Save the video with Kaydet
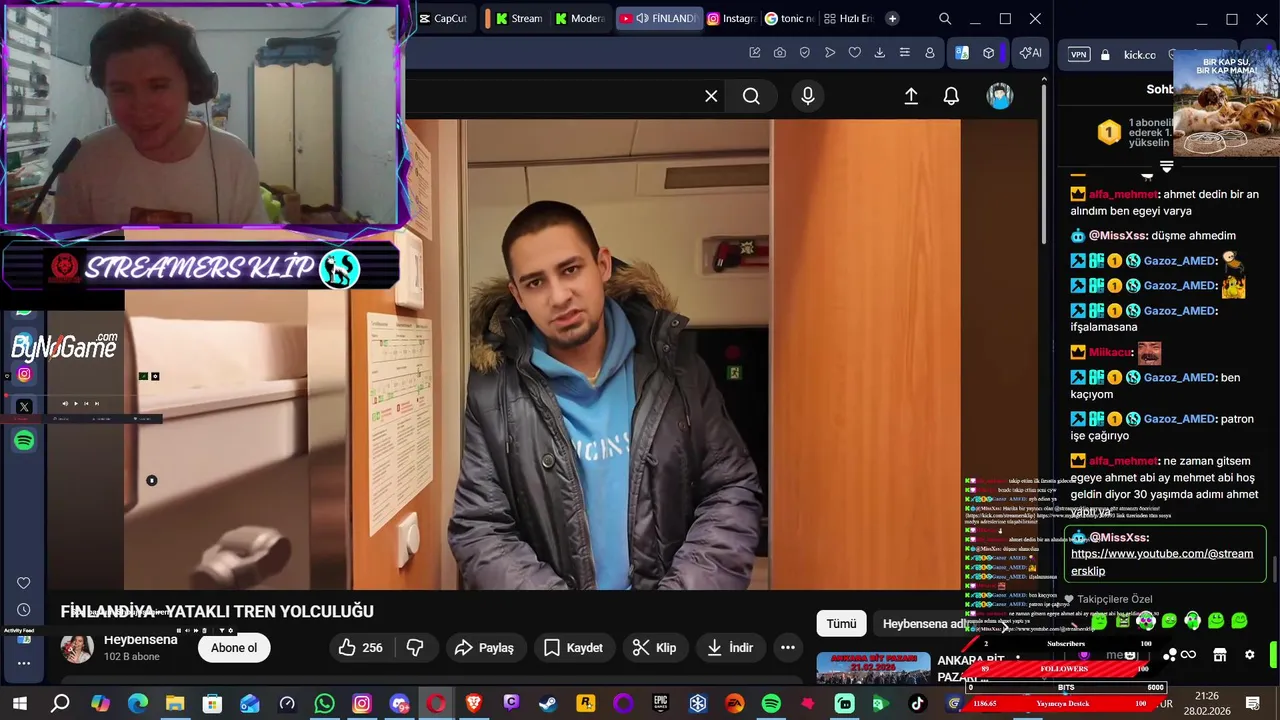Screen dimensions: 1280x720 (x=573, y=648)
